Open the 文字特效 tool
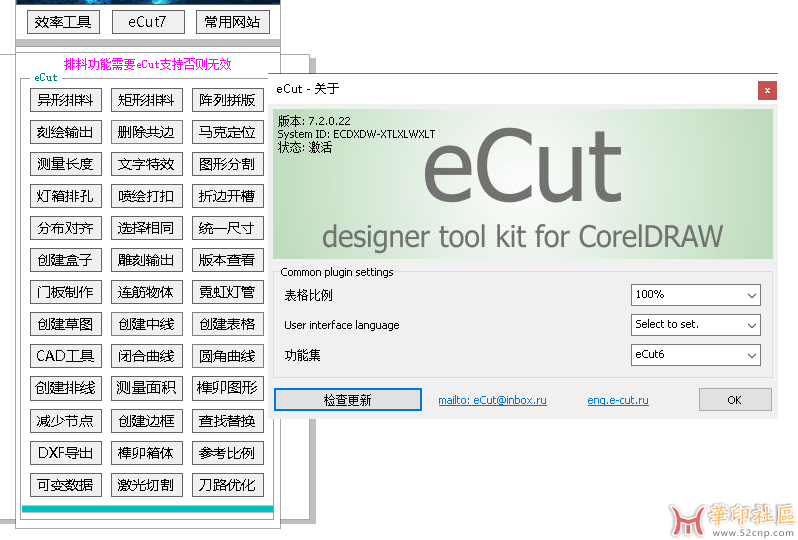 (x=147, y=164)
